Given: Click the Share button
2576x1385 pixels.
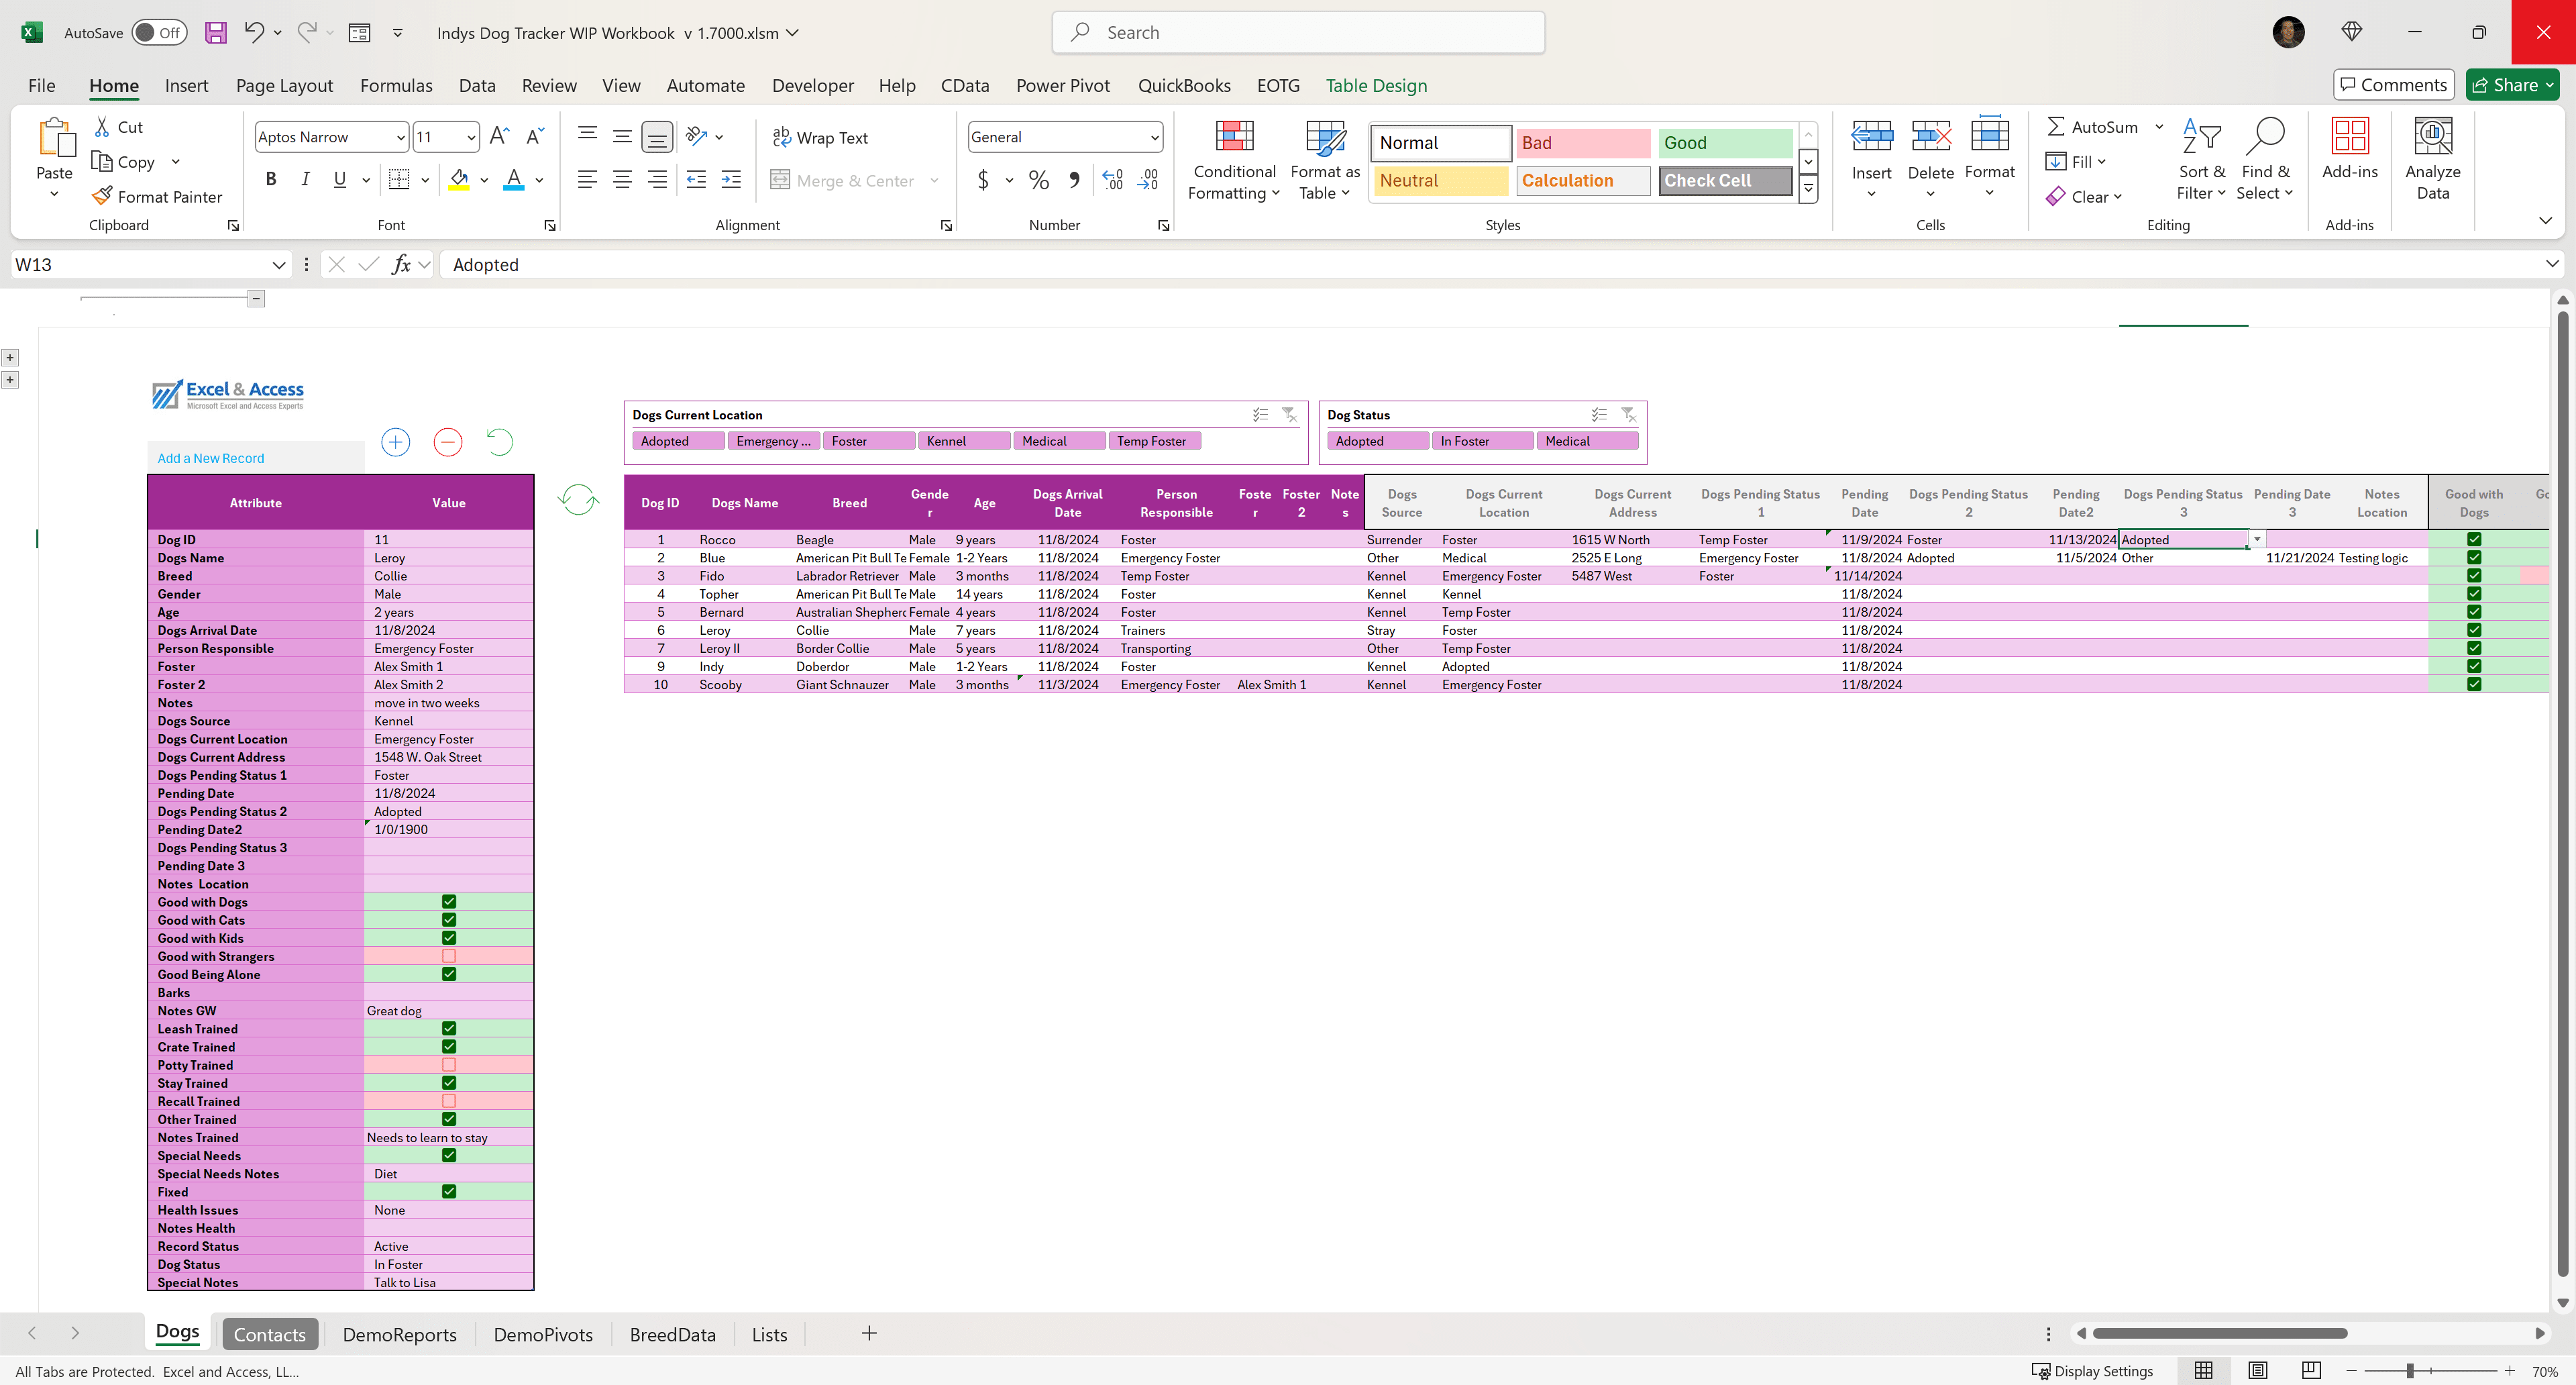Looking at the screenshot, I should [x=2505, y=85].
